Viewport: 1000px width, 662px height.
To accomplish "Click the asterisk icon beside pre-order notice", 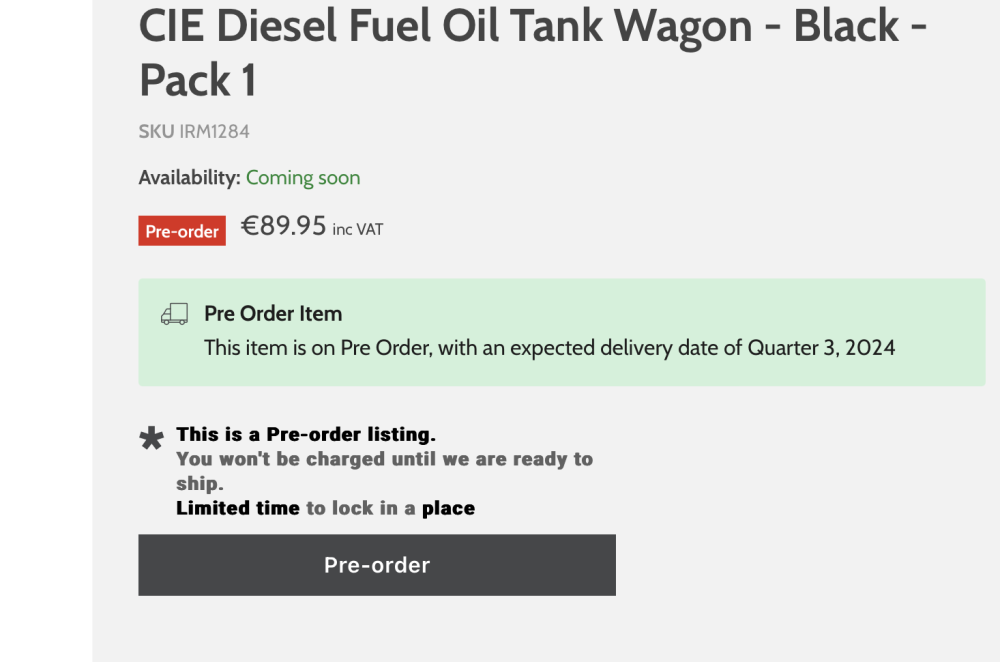I will click(x=152, y=439).
